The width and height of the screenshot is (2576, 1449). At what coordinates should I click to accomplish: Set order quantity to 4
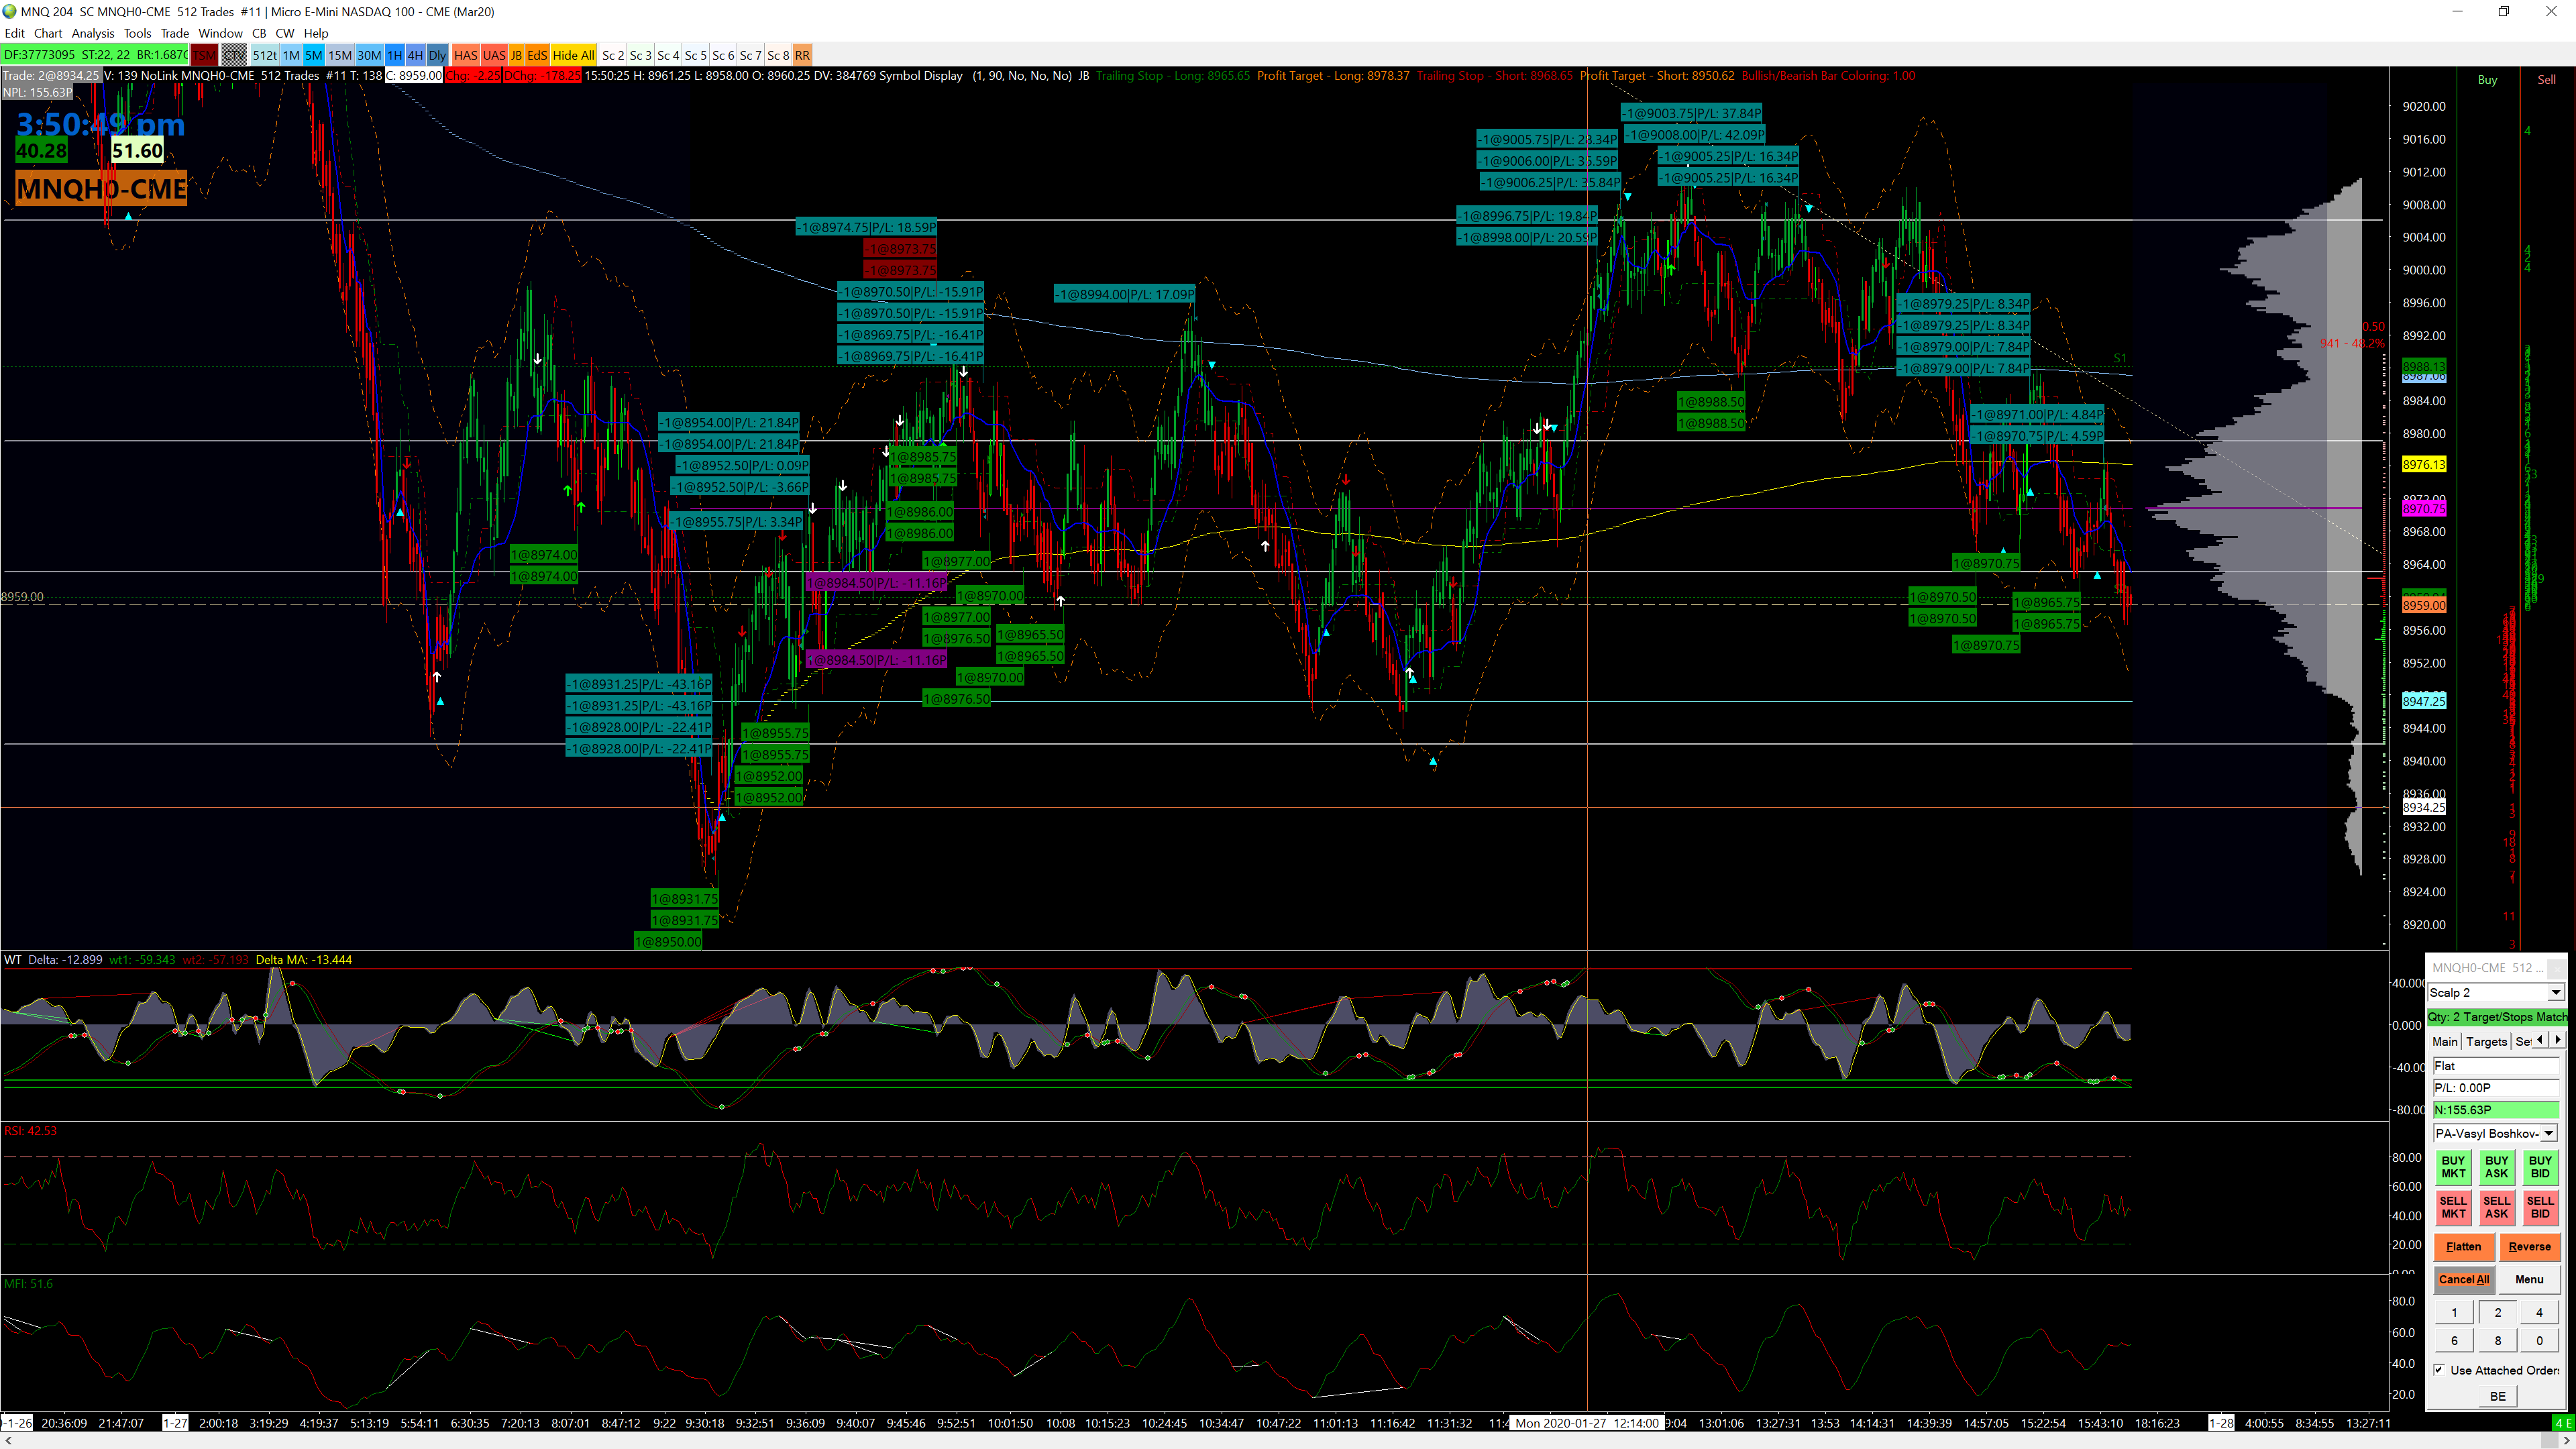tap(2539, 1312)
